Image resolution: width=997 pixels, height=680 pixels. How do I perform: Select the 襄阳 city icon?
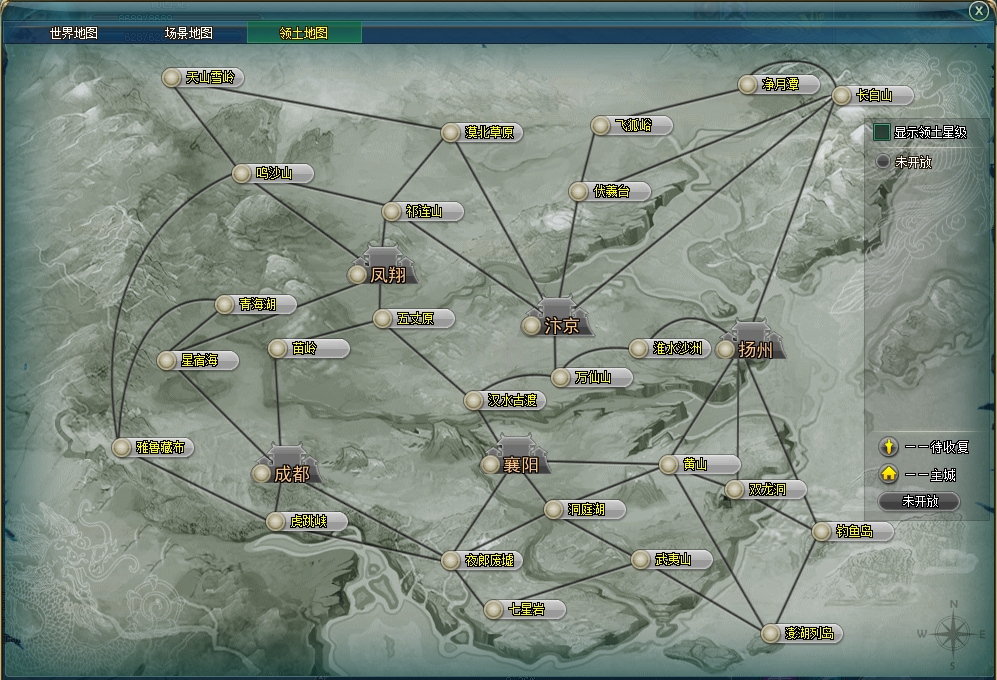pyautogui.click(x=514, y=457)
